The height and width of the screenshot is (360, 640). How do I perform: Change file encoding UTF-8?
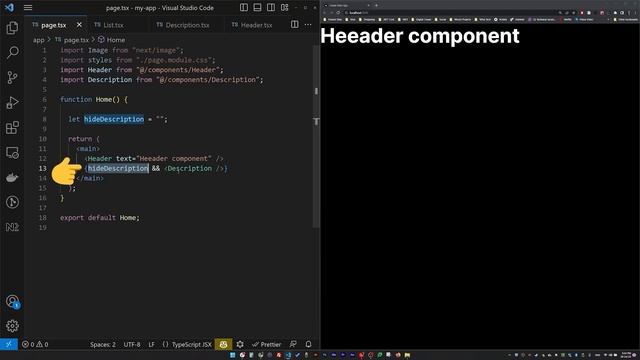[132, 344]
